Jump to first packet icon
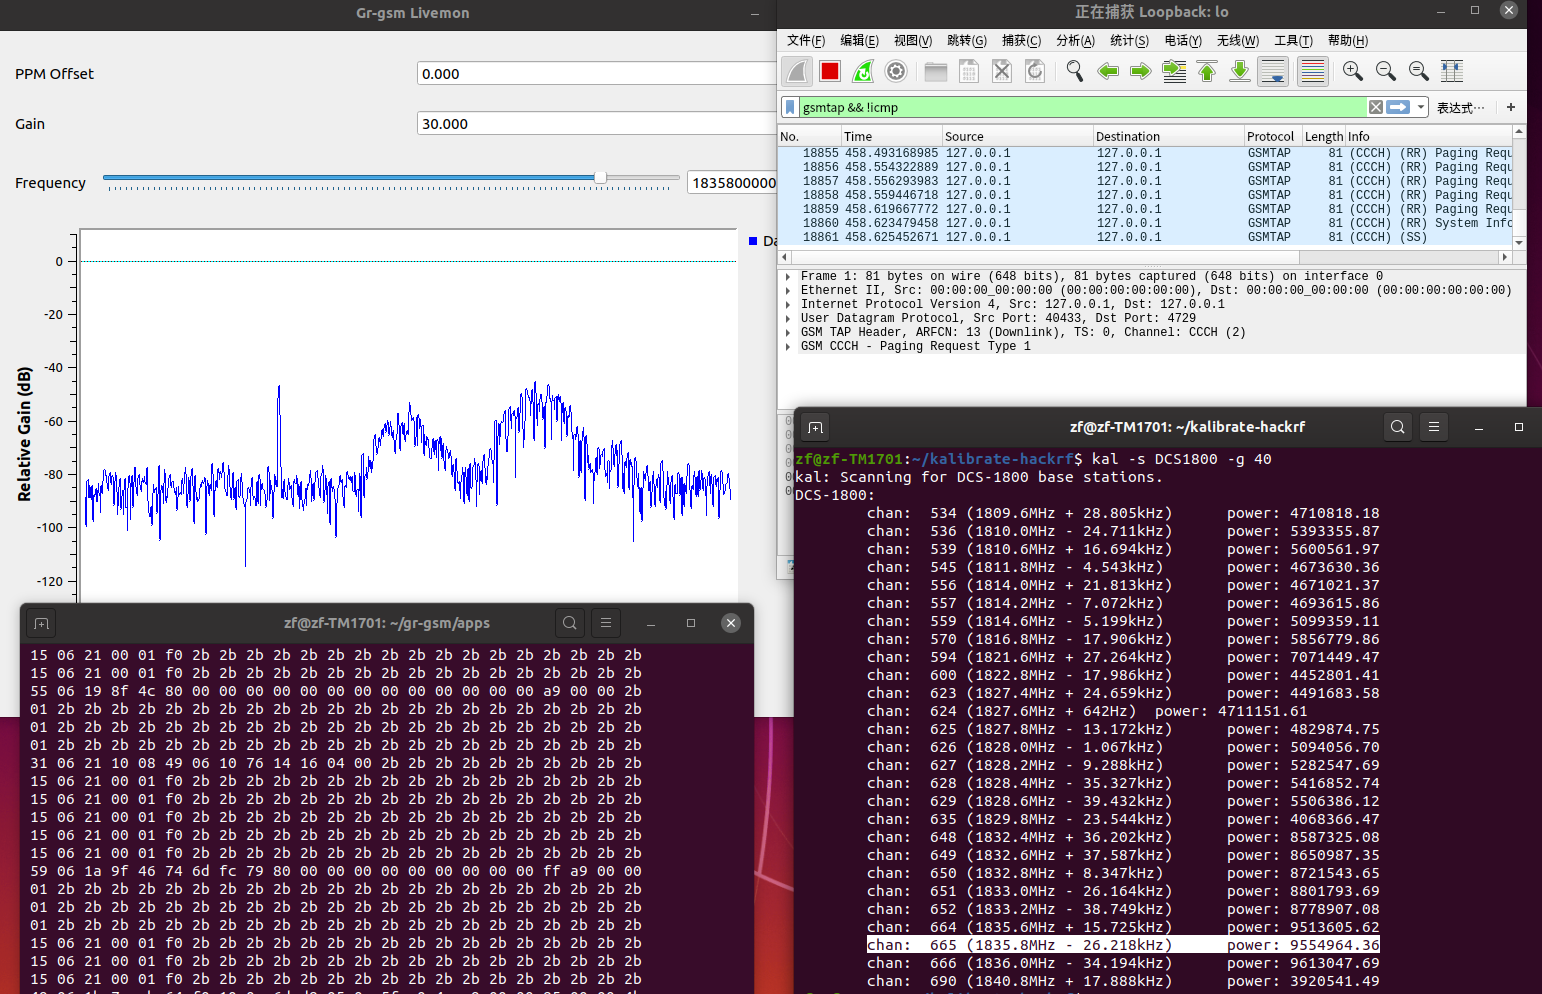Screen dimensions: 1542x994 [1207, 71]
